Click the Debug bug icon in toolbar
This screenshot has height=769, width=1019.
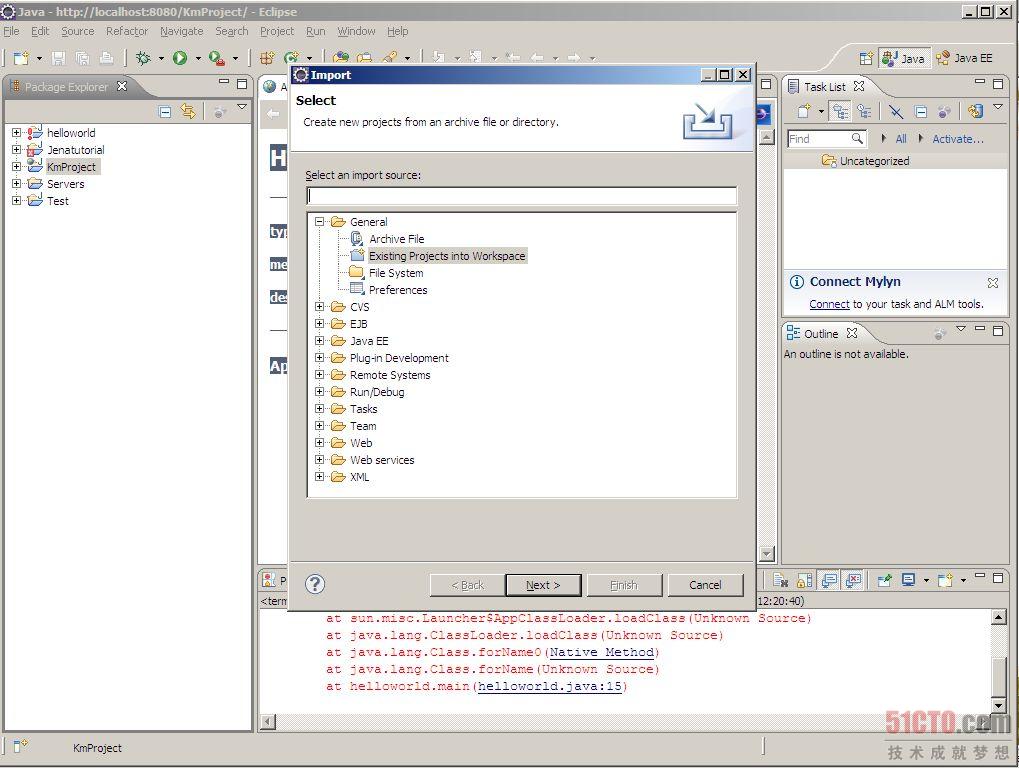click(x=144, y=59)
